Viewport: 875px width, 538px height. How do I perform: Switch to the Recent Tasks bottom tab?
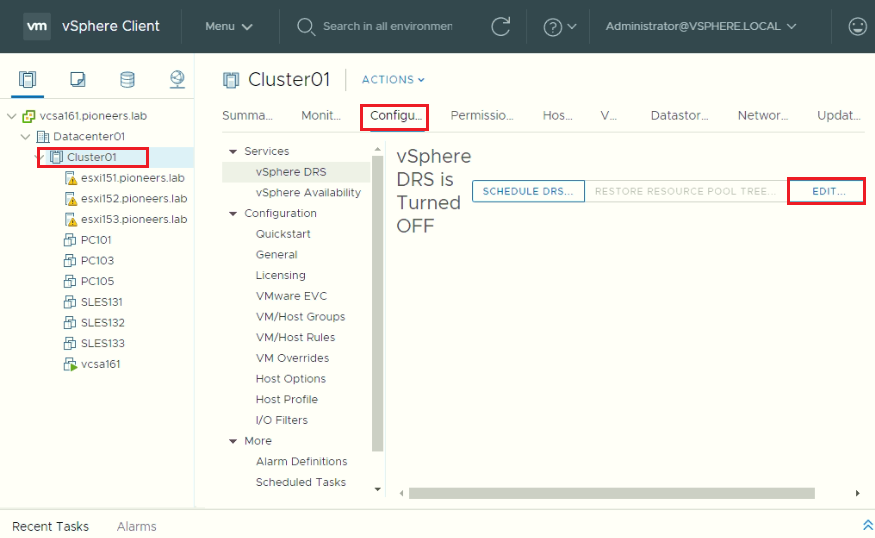pos(50,526)
